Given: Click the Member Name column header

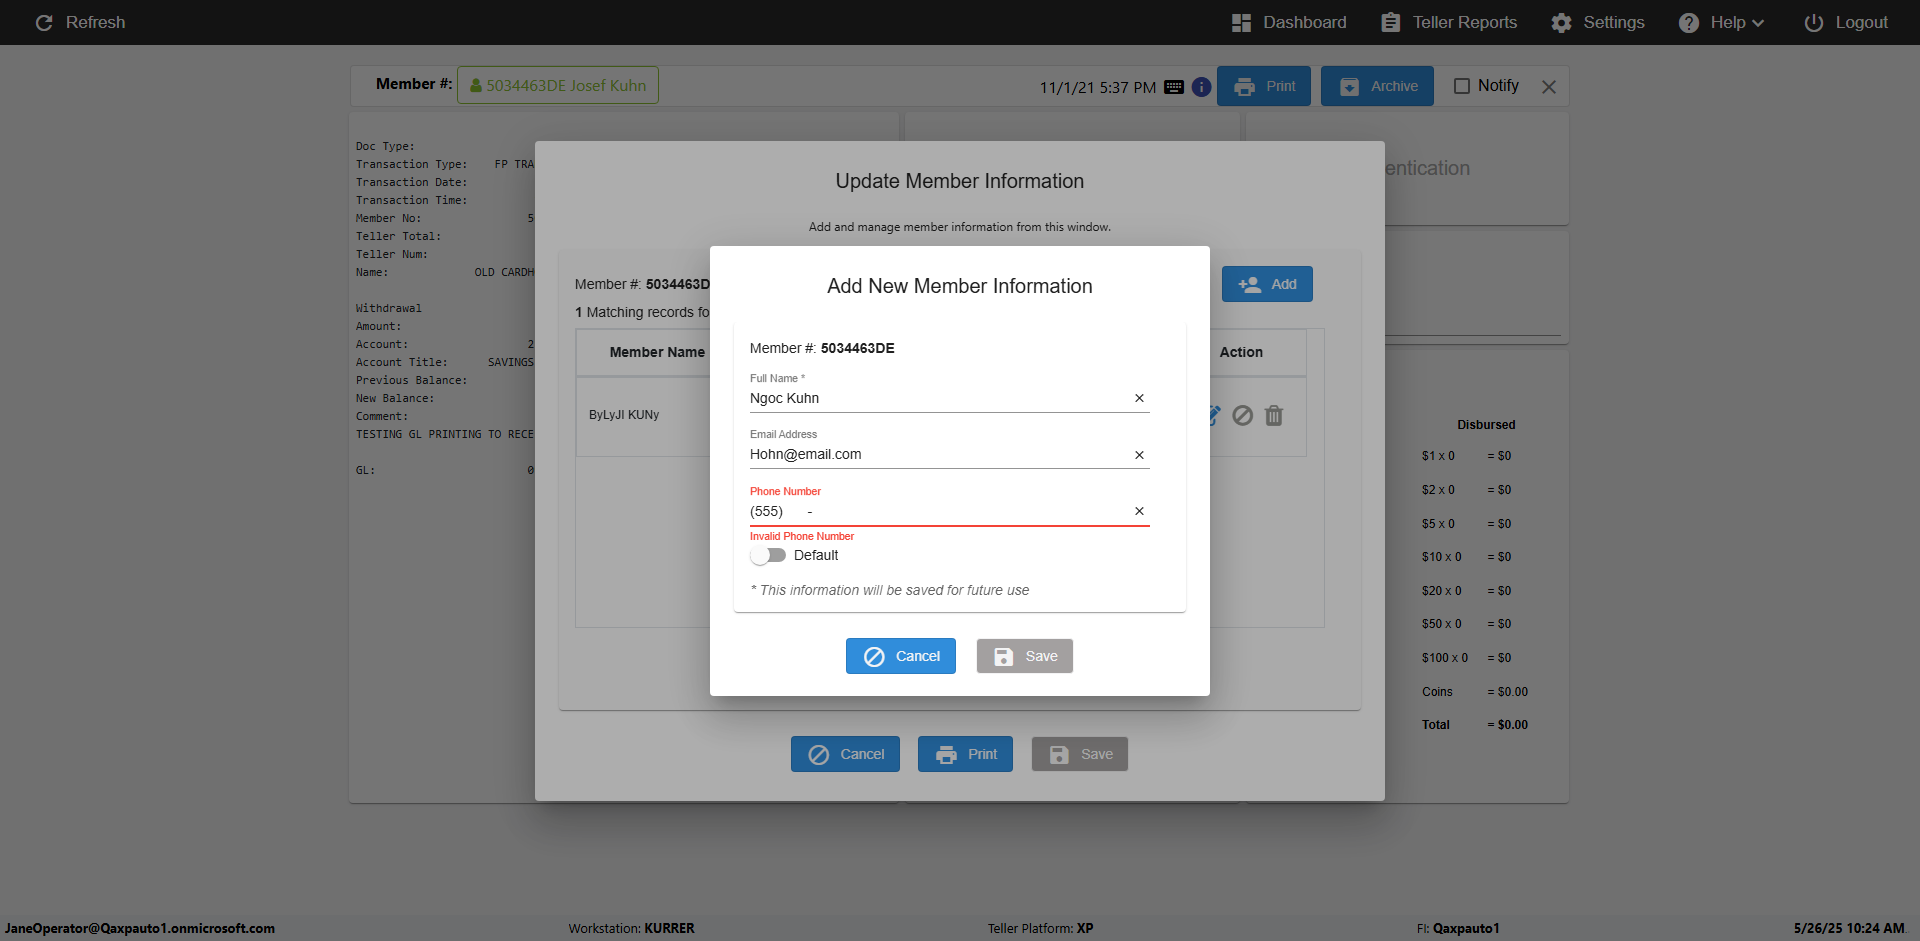Looking at the screenshot, I should click(x=657, y=352).
